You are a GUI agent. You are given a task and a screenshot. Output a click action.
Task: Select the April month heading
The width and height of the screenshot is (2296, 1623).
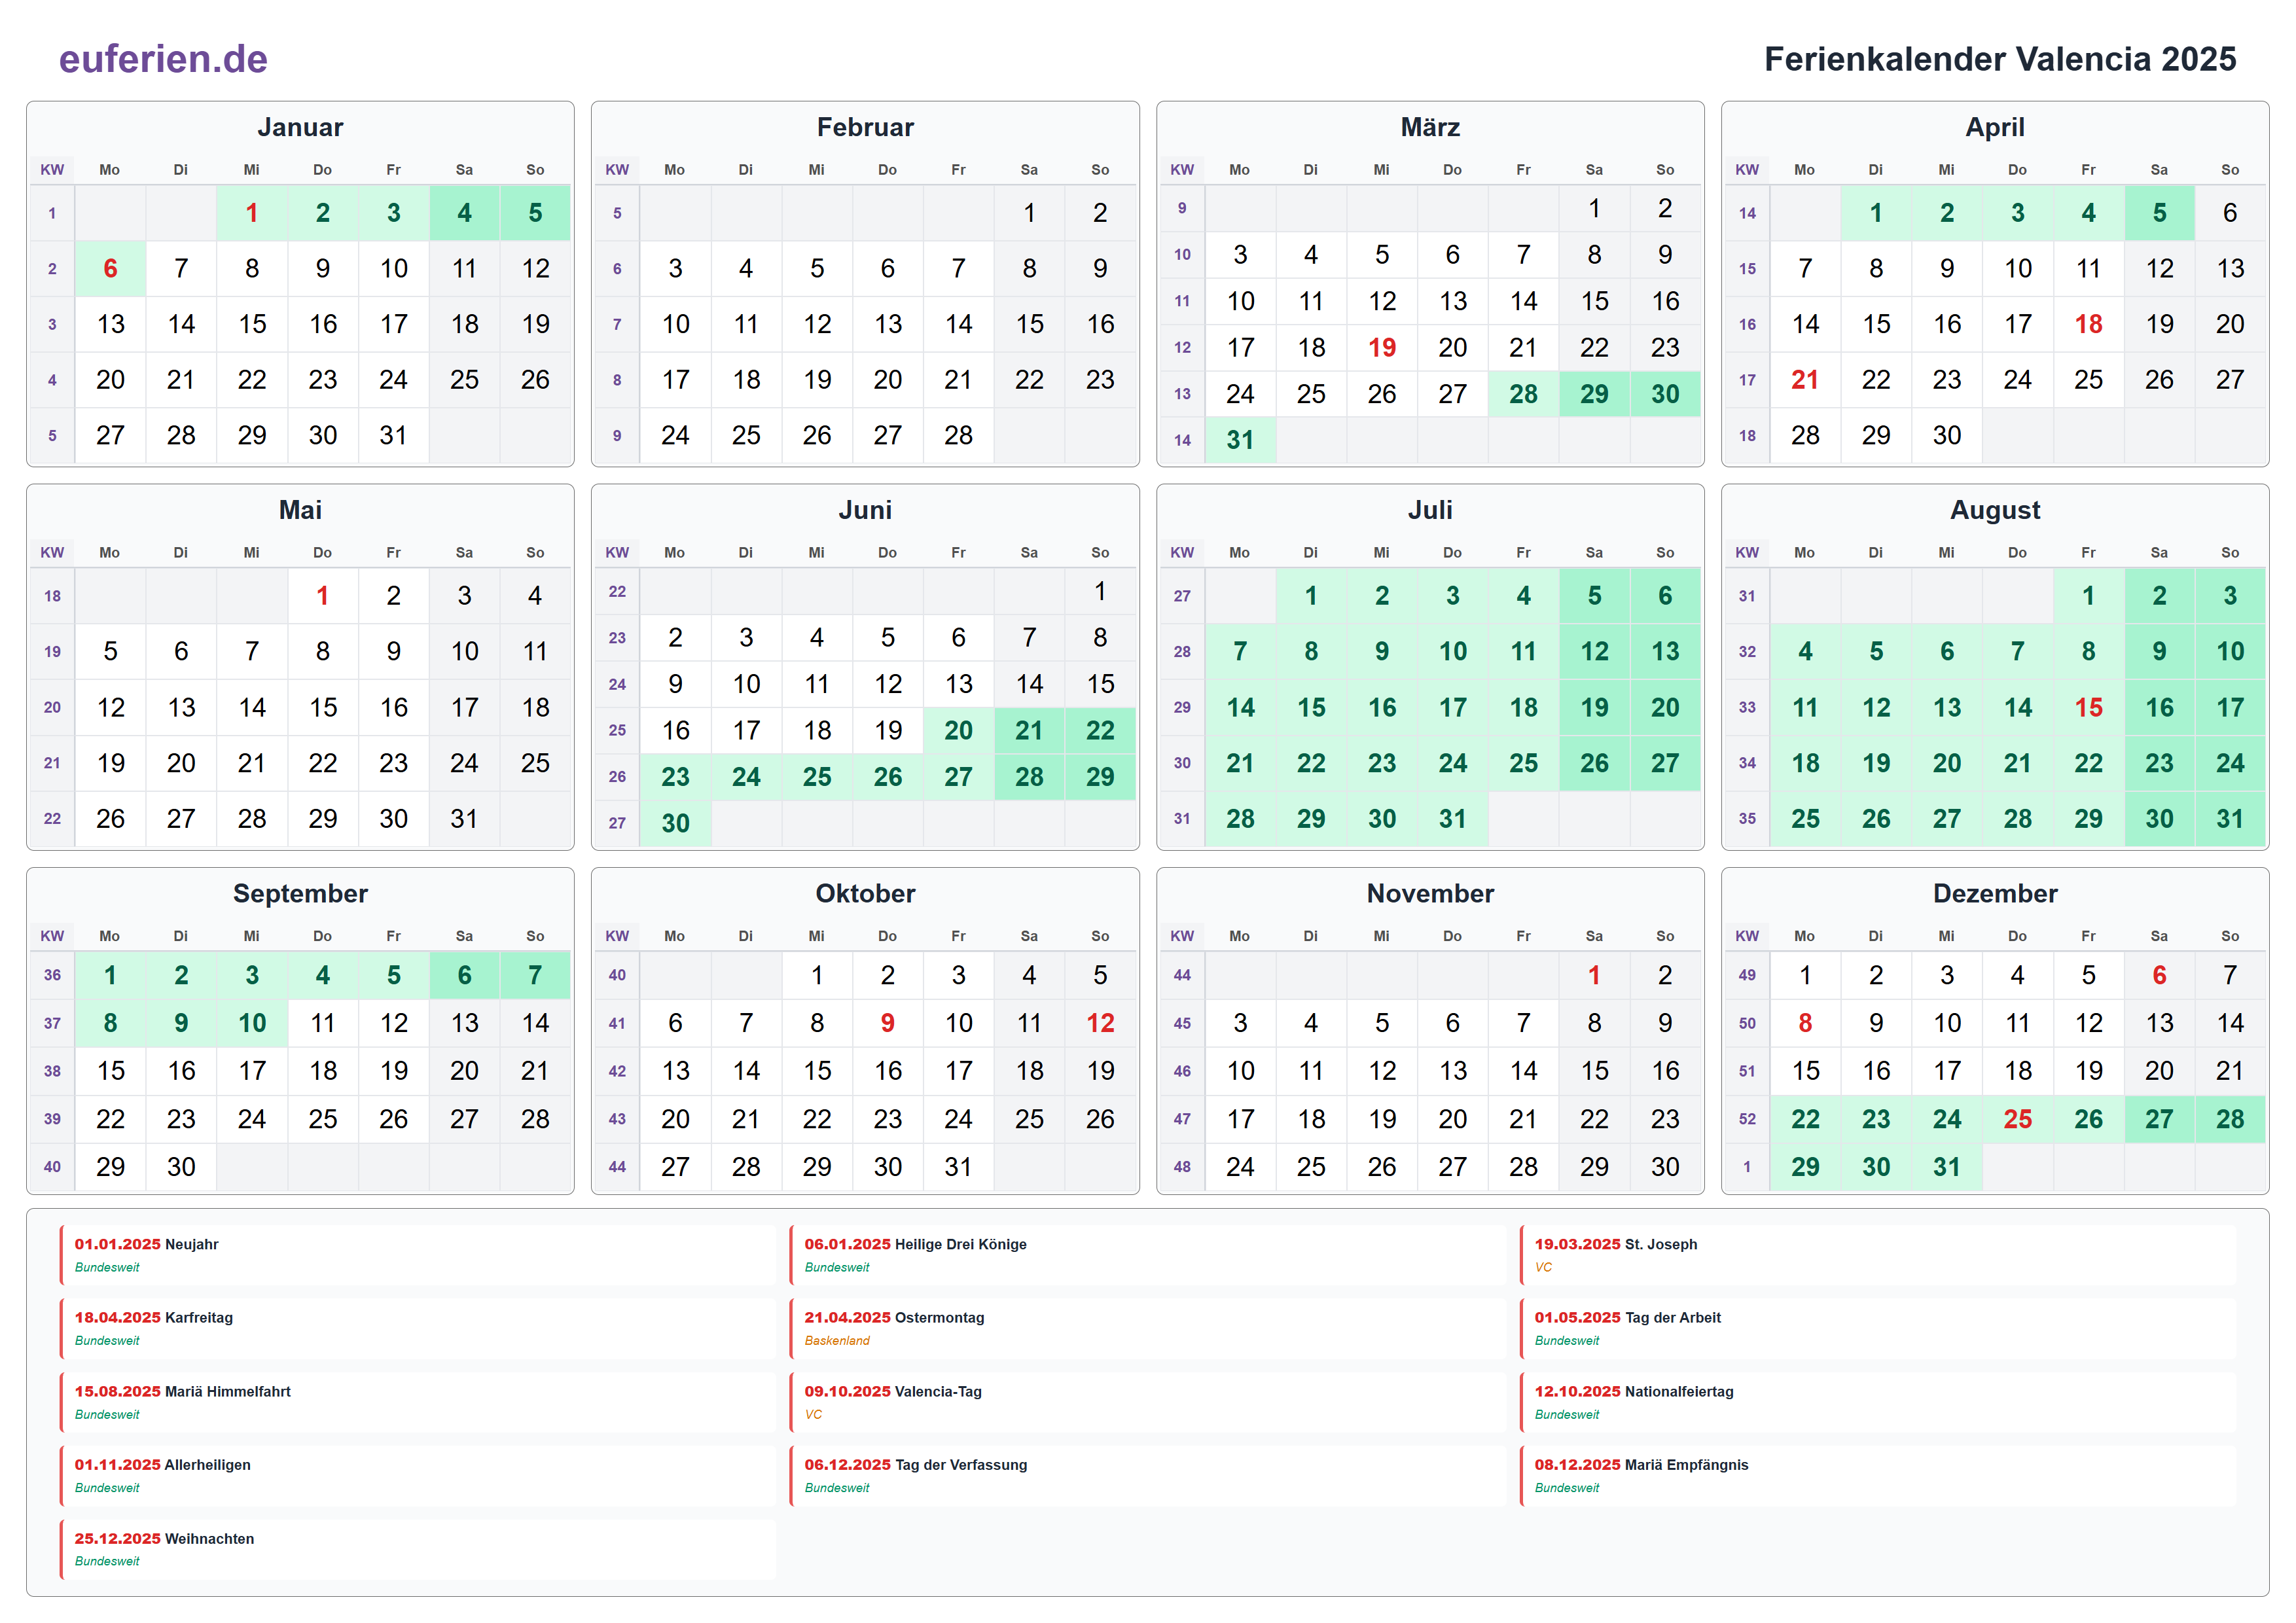click(1995, 127)
